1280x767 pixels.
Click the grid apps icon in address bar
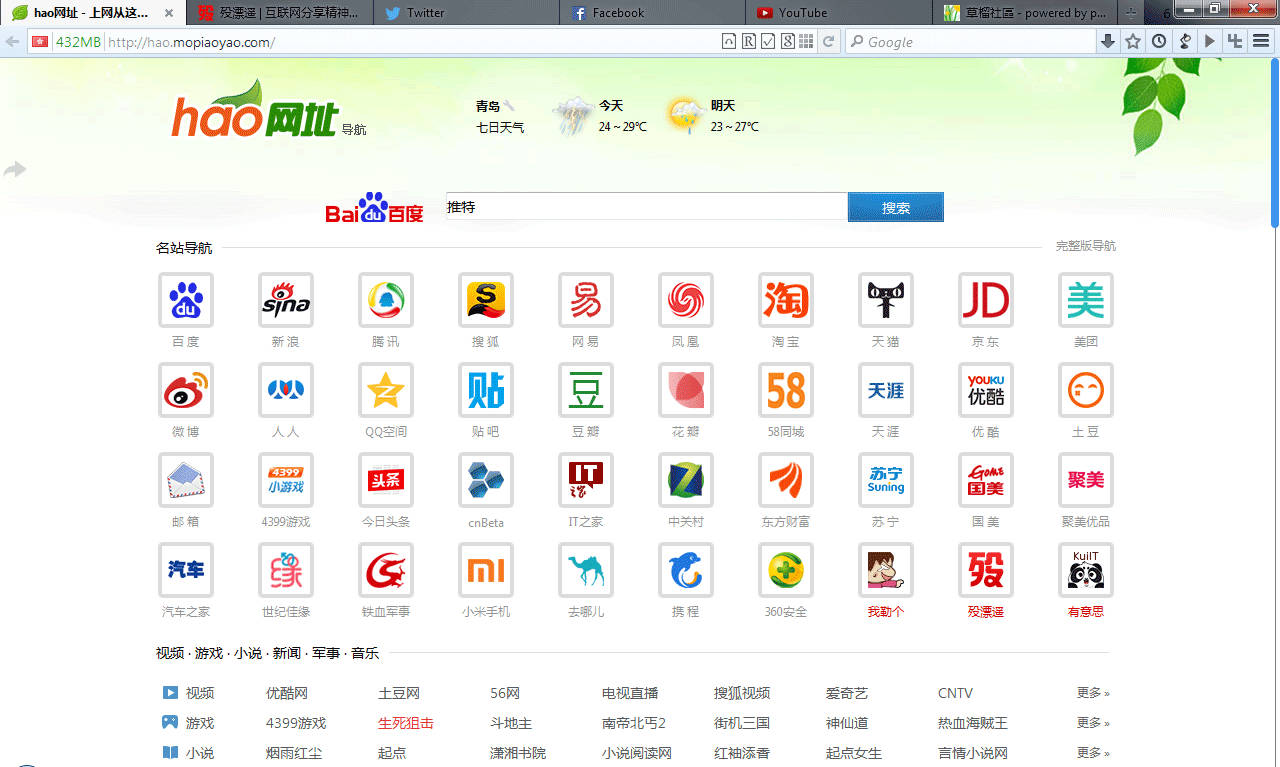[x=806, y=41]
